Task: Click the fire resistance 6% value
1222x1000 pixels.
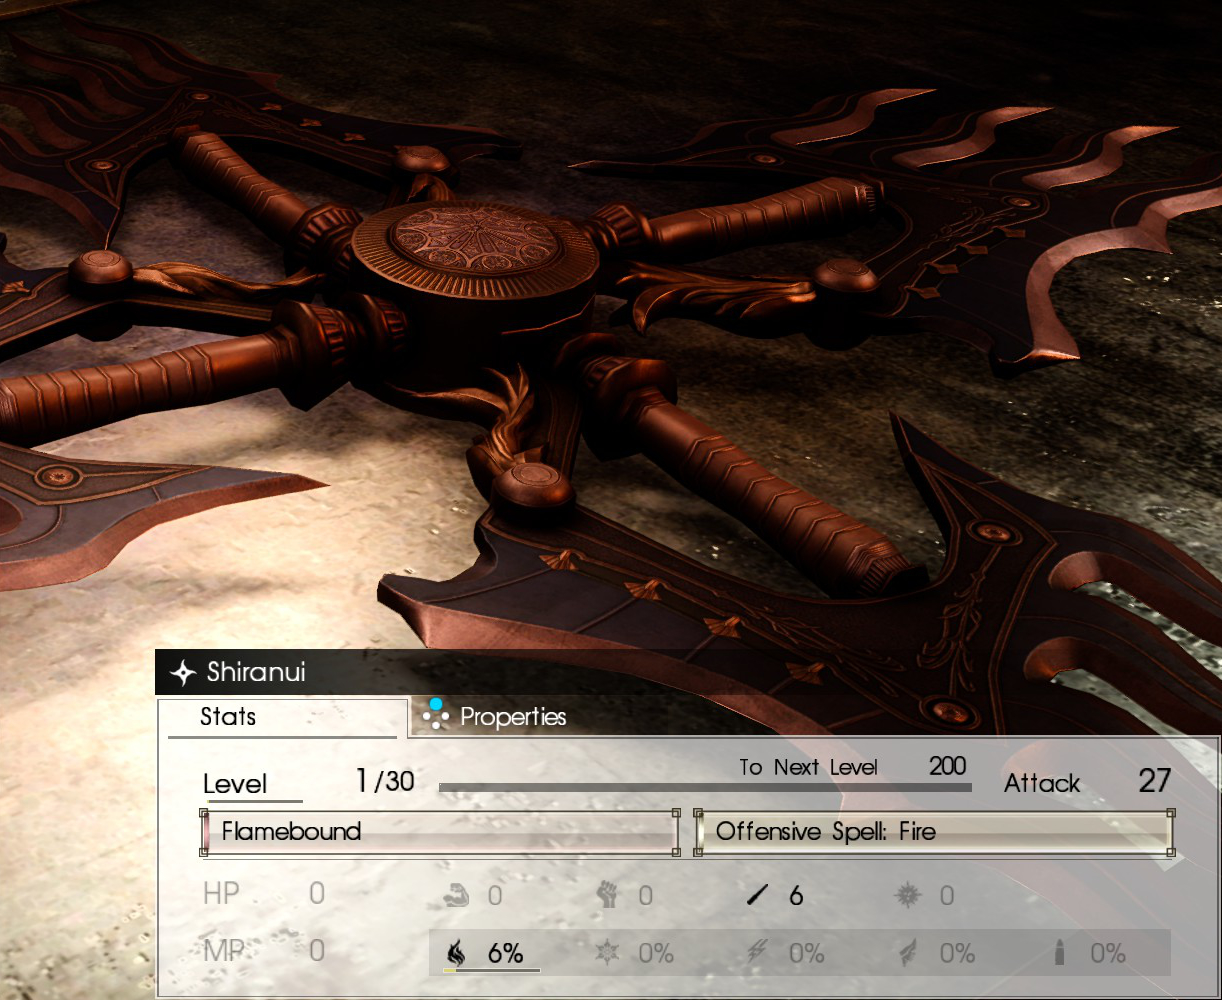Action: tap(506, 954)
